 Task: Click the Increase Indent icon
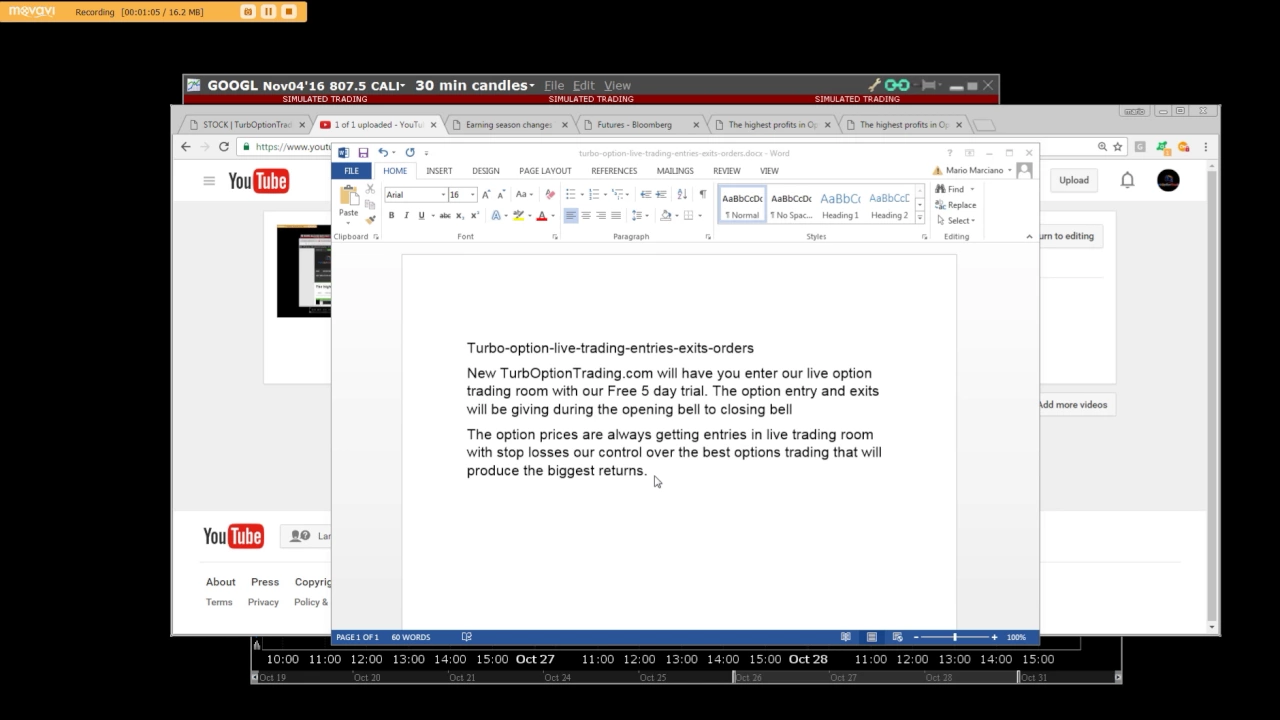(661, 194)
